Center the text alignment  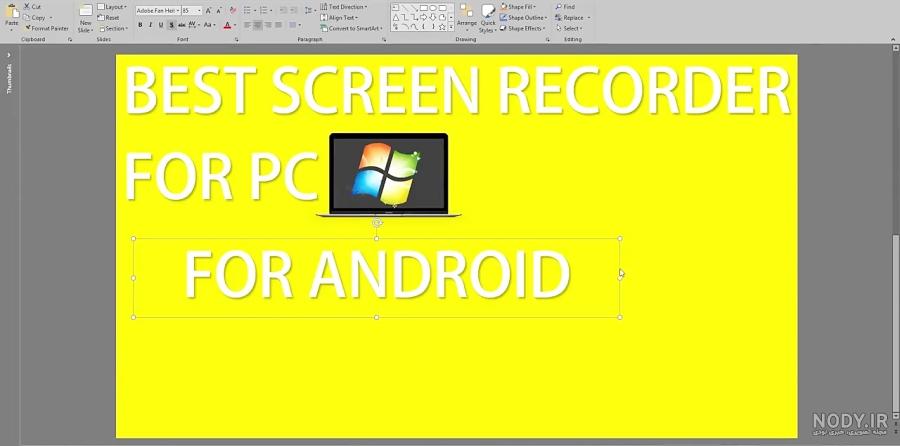pos(258,25)
